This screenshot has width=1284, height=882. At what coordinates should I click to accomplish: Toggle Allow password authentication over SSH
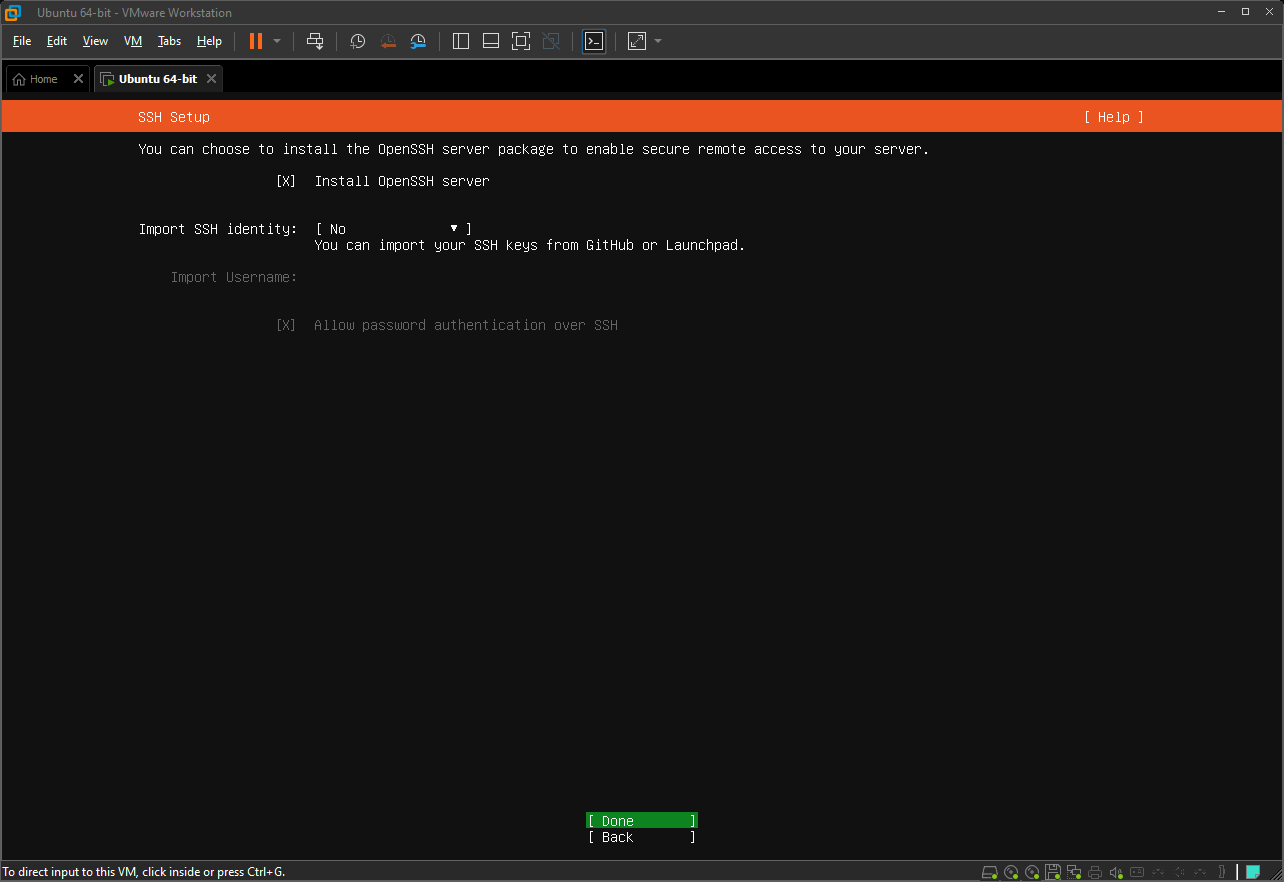point(286,325)
